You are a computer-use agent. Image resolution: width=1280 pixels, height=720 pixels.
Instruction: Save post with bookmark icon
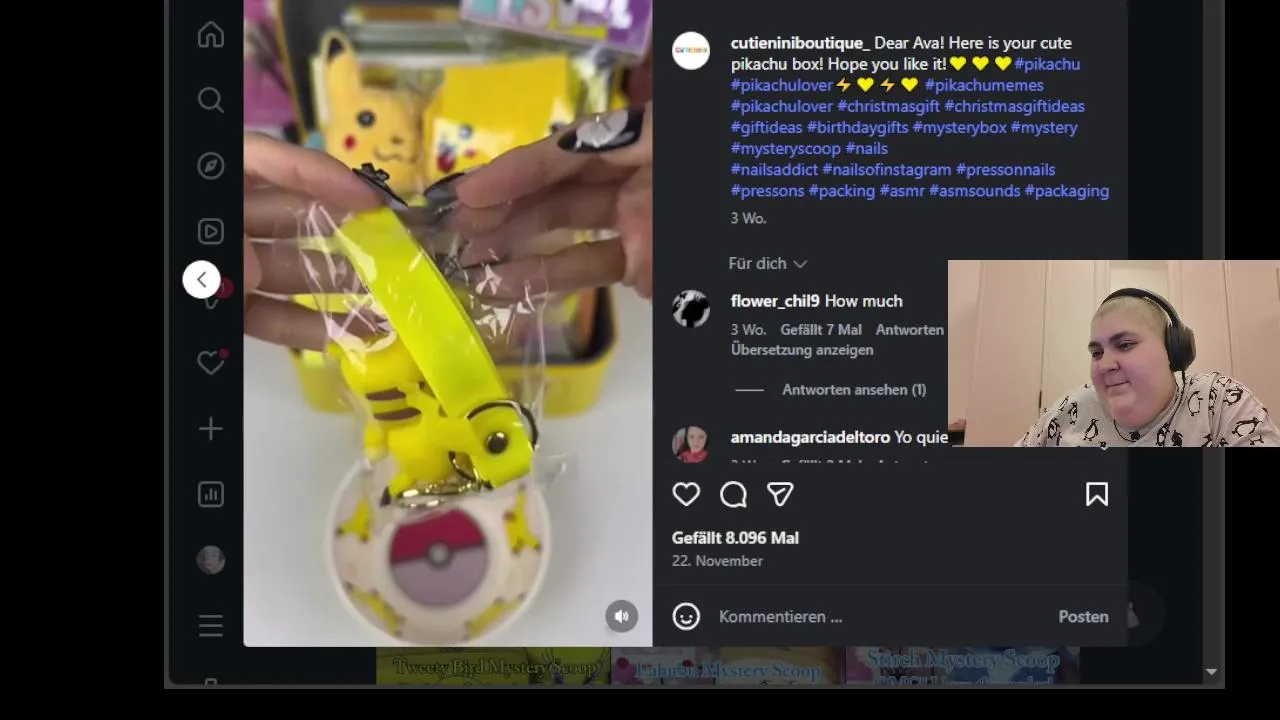pos(1097,494)
